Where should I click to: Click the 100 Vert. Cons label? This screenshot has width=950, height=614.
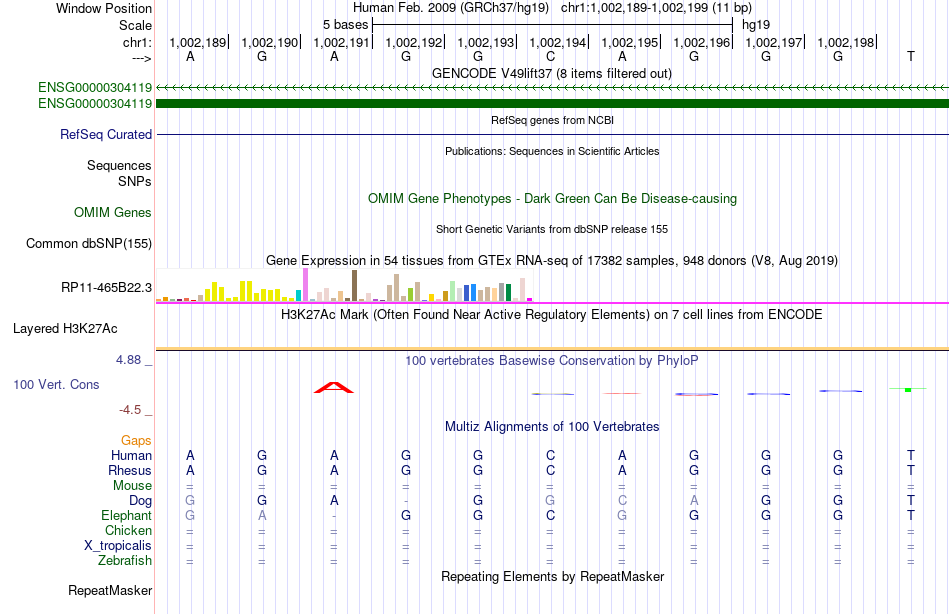click(56, 384)
